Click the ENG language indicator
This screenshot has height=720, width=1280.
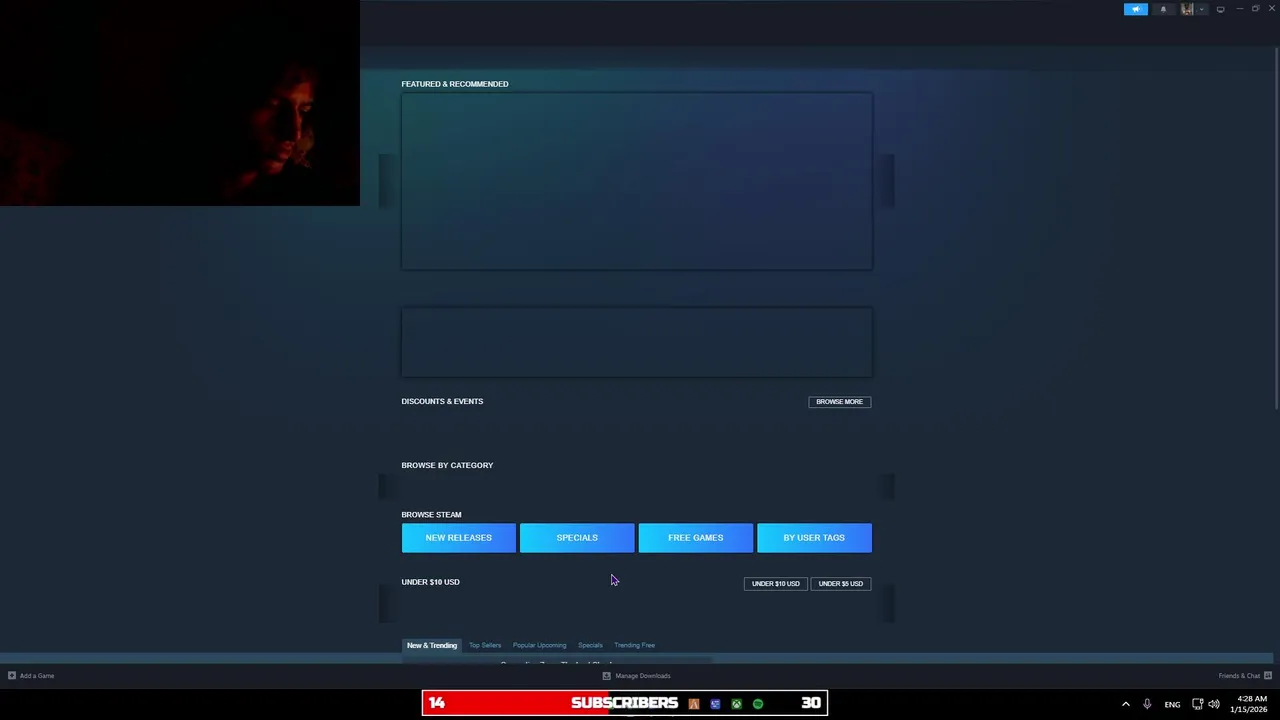point(1172,704)
